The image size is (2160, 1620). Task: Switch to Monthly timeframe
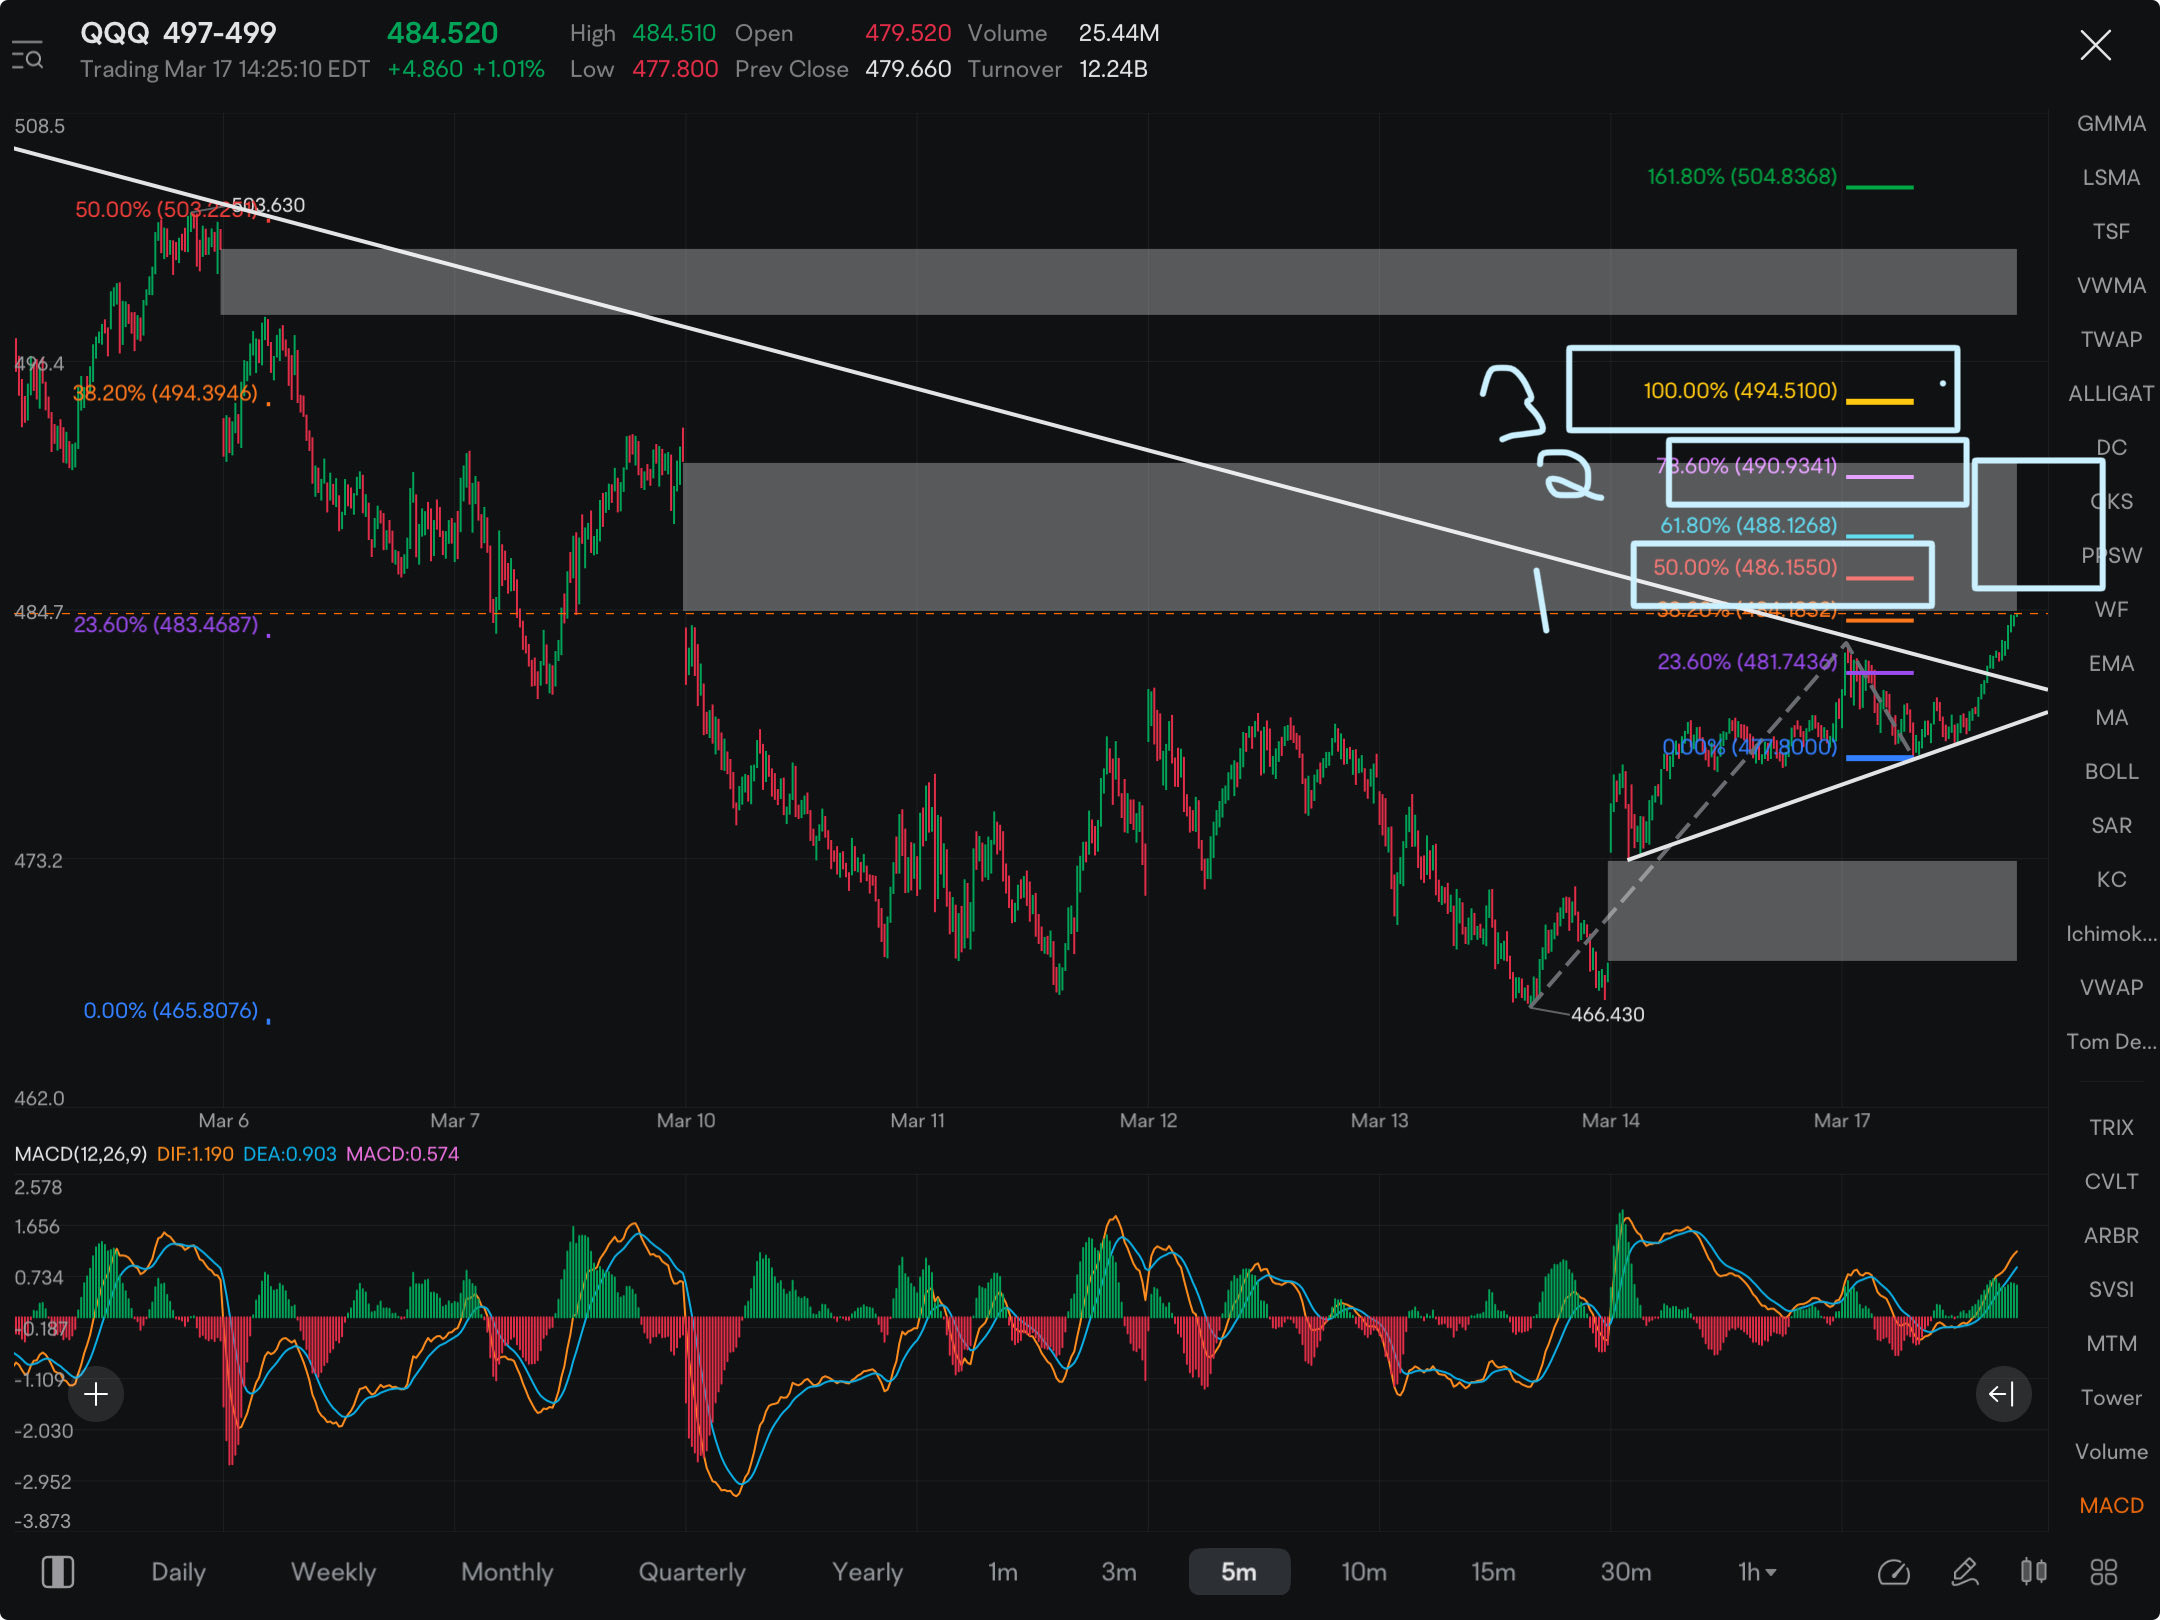point(507,1572)
